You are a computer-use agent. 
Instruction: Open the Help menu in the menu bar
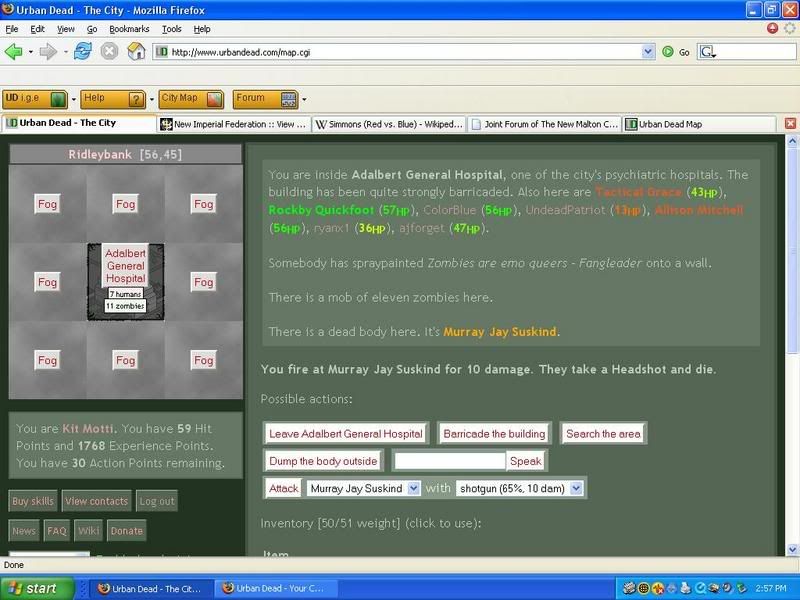(202, 29)
